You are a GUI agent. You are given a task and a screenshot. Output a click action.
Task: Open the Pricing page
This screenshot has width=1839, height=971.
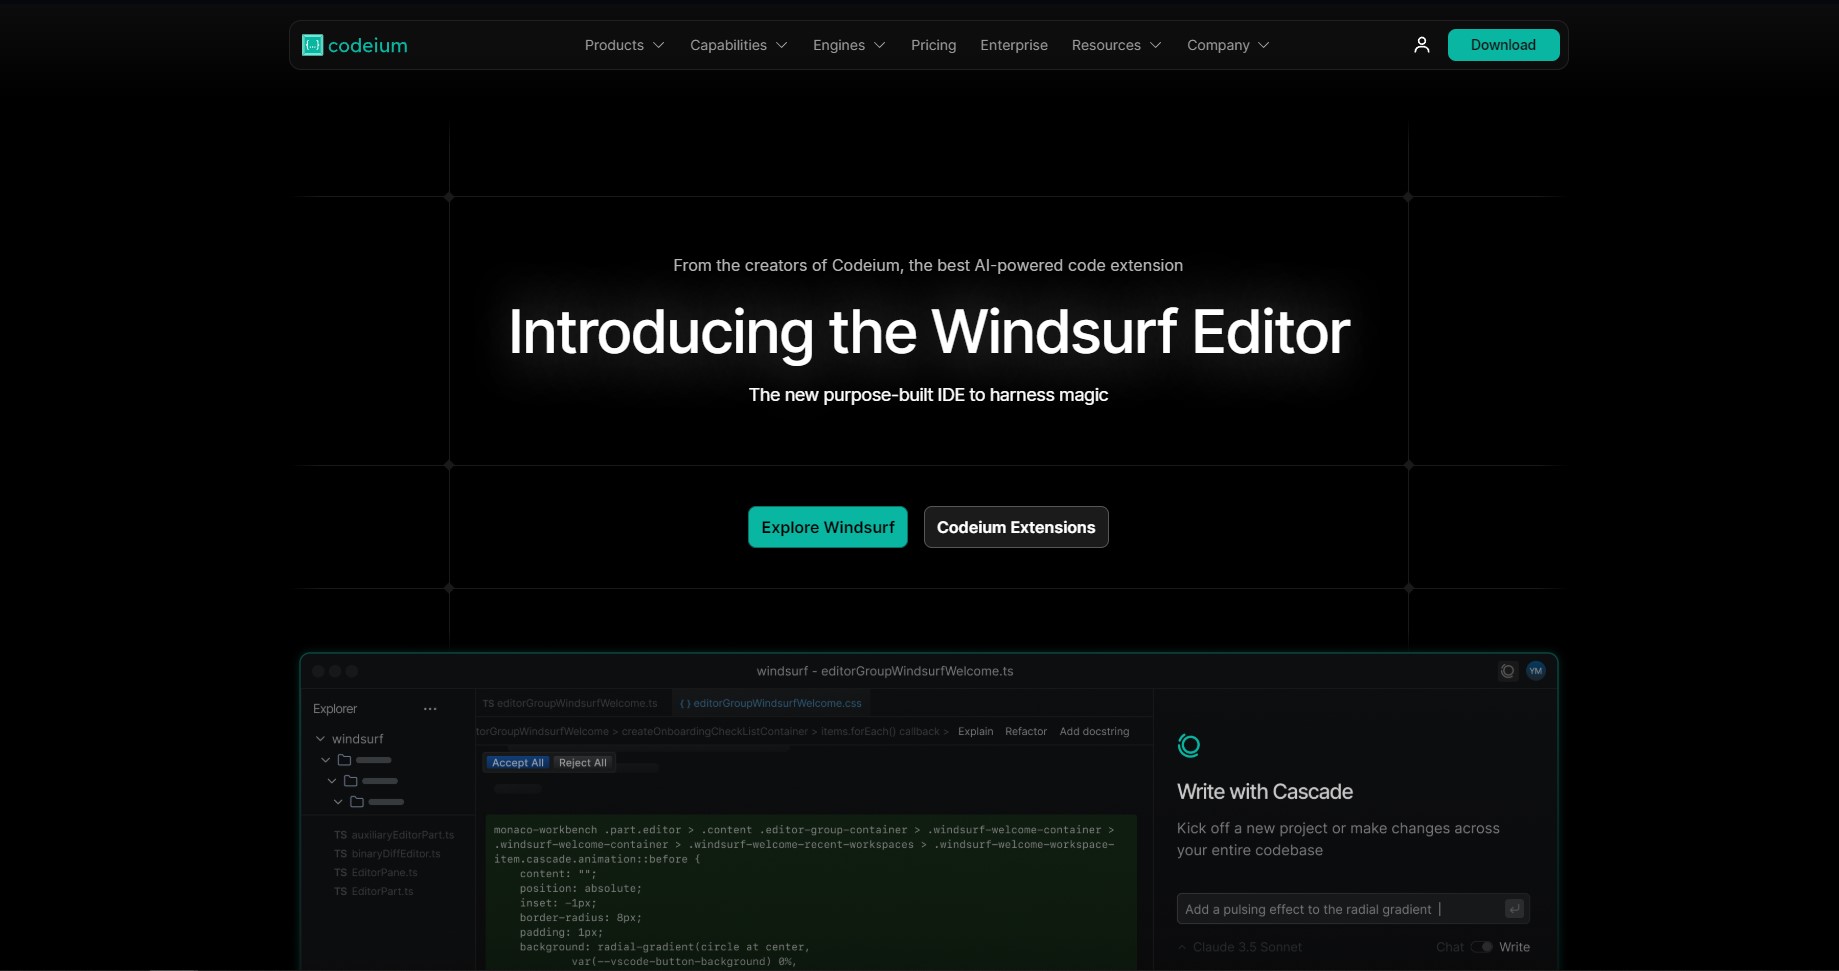(933, 45)
